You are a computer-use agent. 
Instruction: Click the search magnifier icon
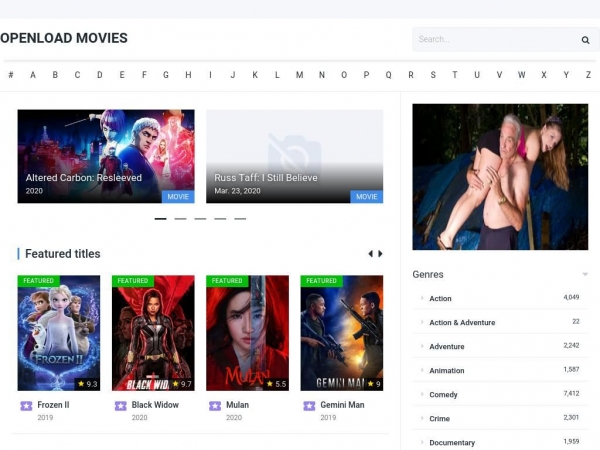pyautogui.click(x=585, y=40)
